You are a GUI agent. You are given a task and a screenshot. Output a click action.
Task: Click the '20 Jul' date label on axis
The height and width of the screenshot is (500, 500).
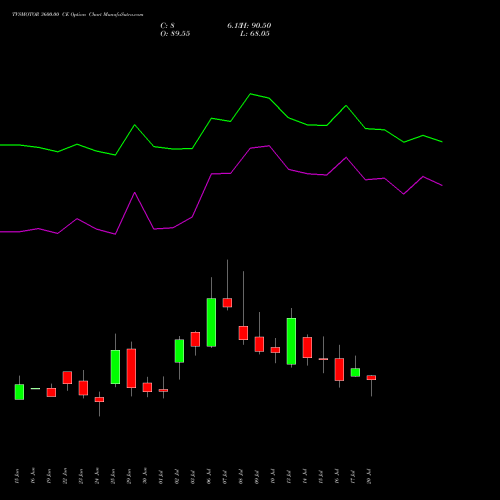369,476
